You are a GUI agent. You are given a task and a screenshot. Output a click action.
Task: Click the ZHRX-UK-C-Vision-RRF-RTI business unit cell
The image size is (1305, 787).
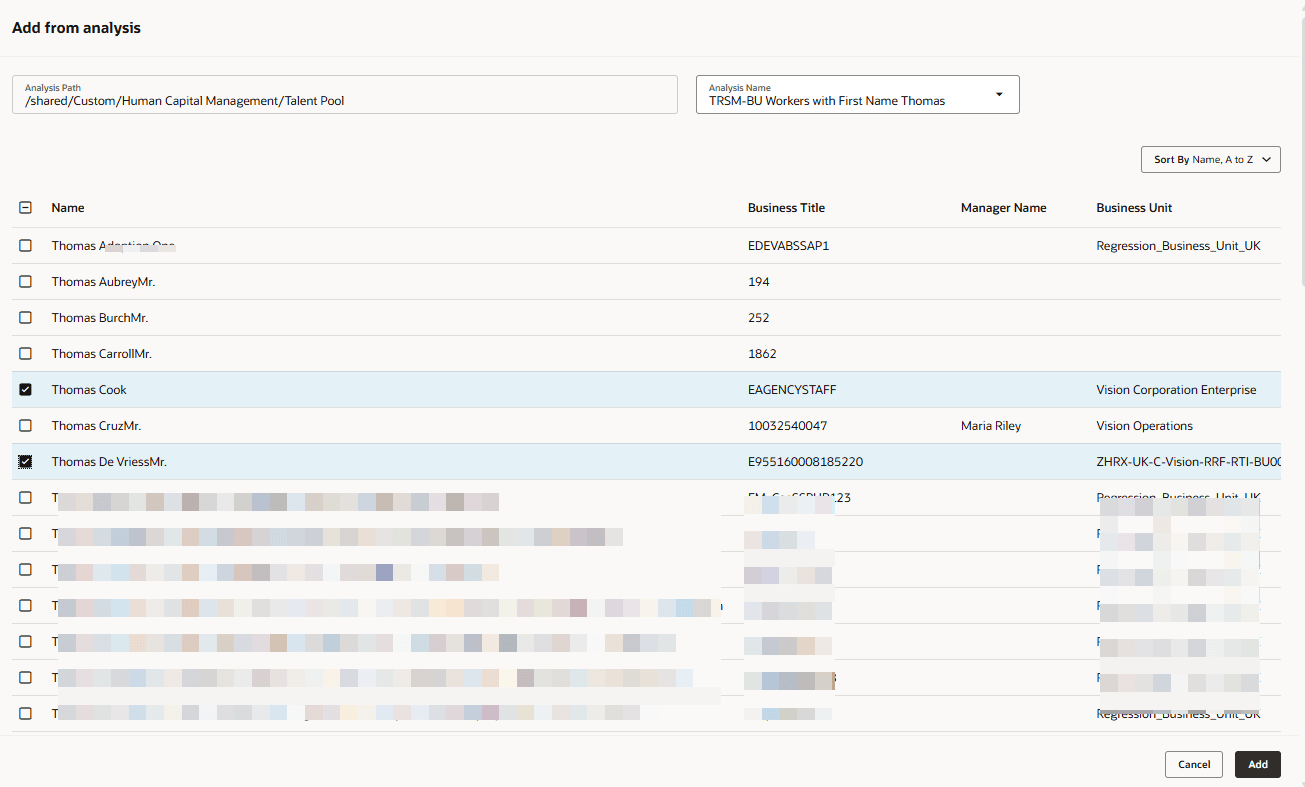(1189, 462)
